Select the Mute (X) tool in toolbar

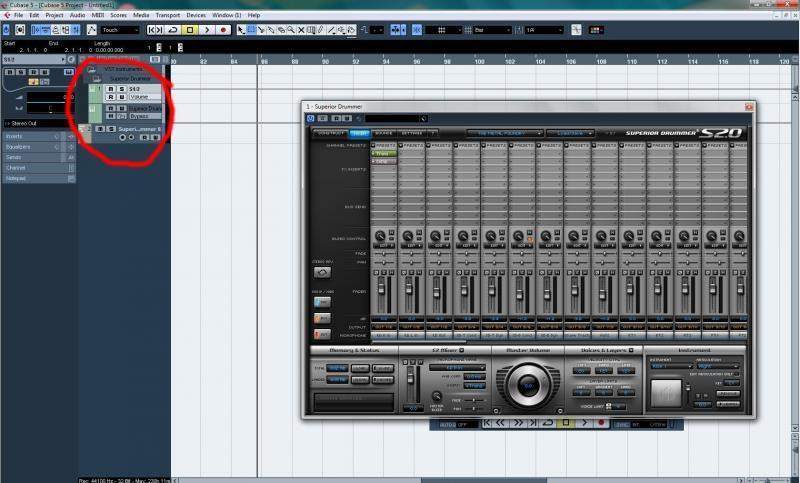301,30
